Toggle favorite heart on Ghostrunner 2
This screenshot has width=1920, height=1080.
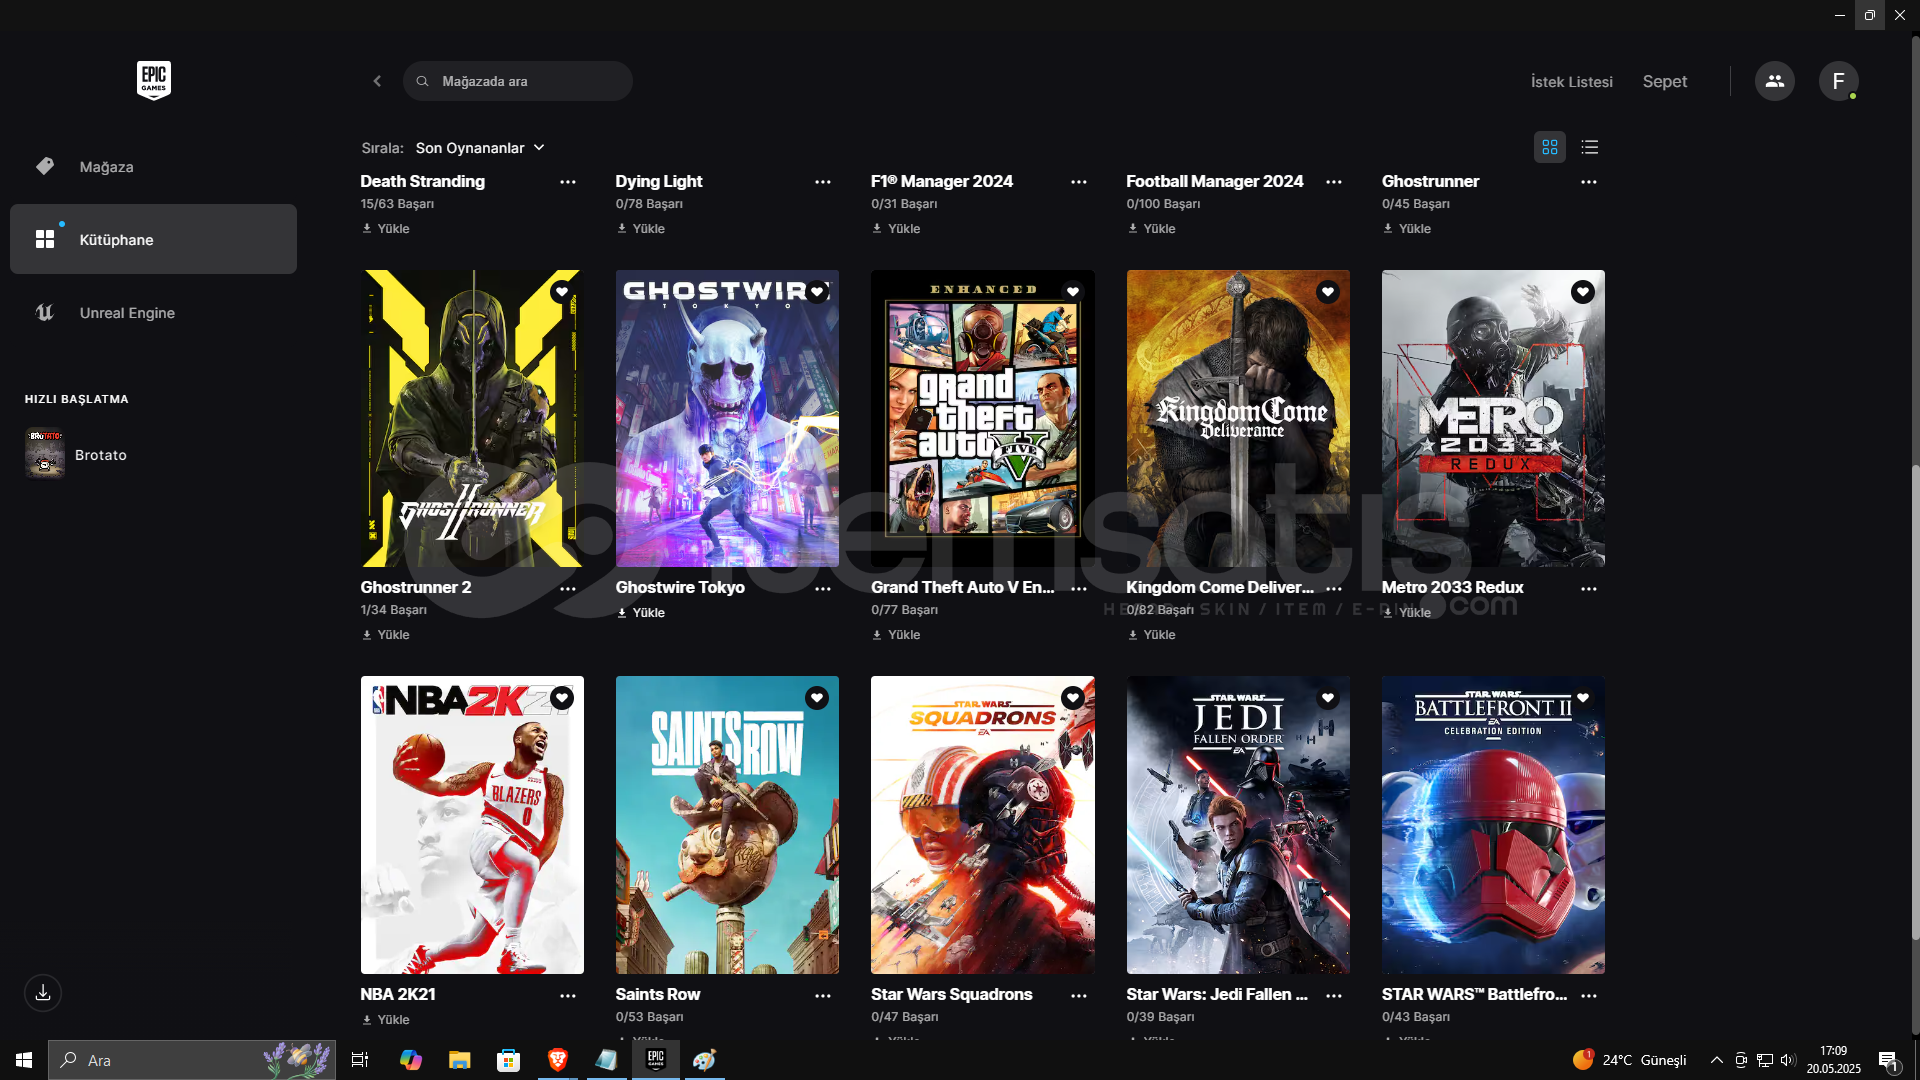[x=562, y=292]
